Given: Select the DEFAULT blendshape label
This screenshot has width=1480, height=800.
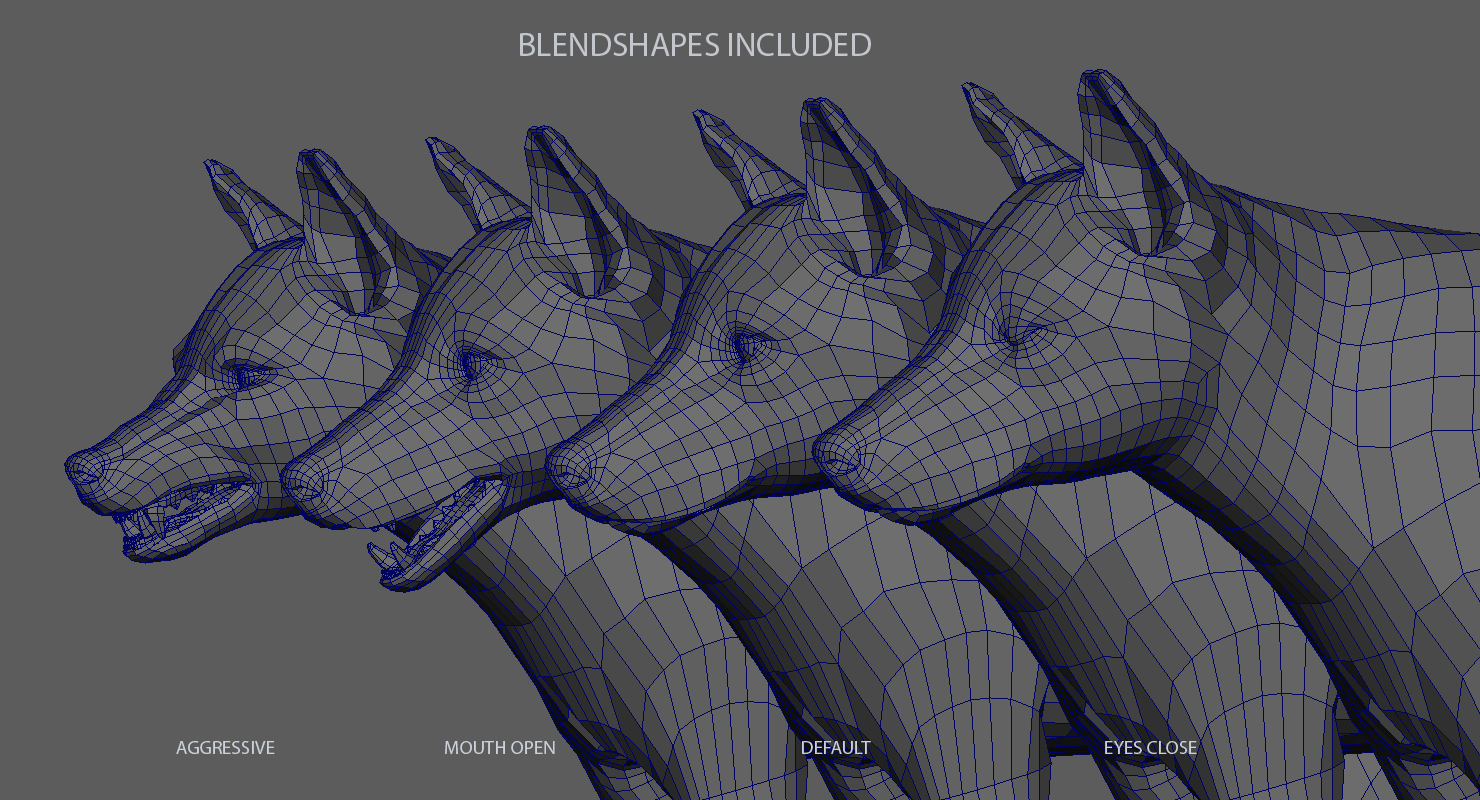Looking at the screenshot, I should (x=836, y=746).
